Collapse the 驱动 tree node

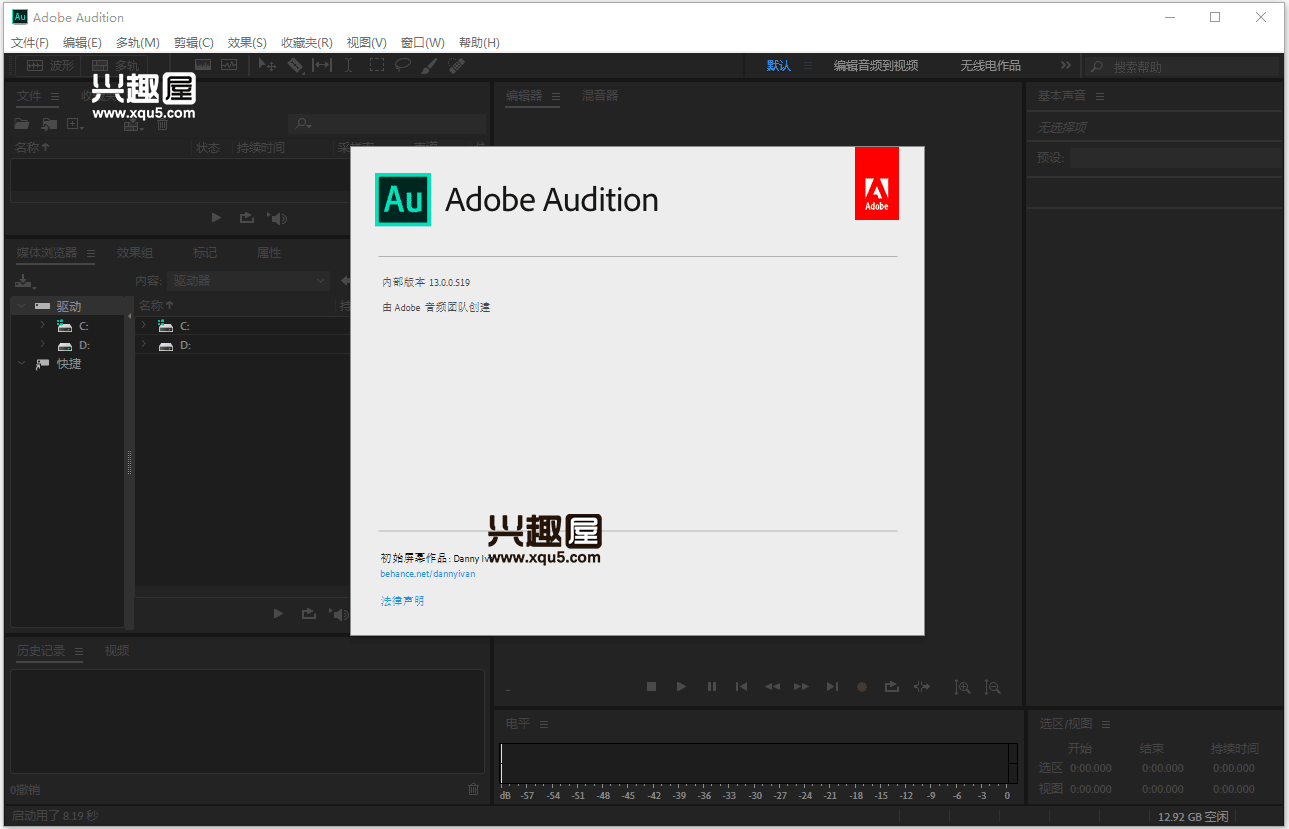coord(22,306)
